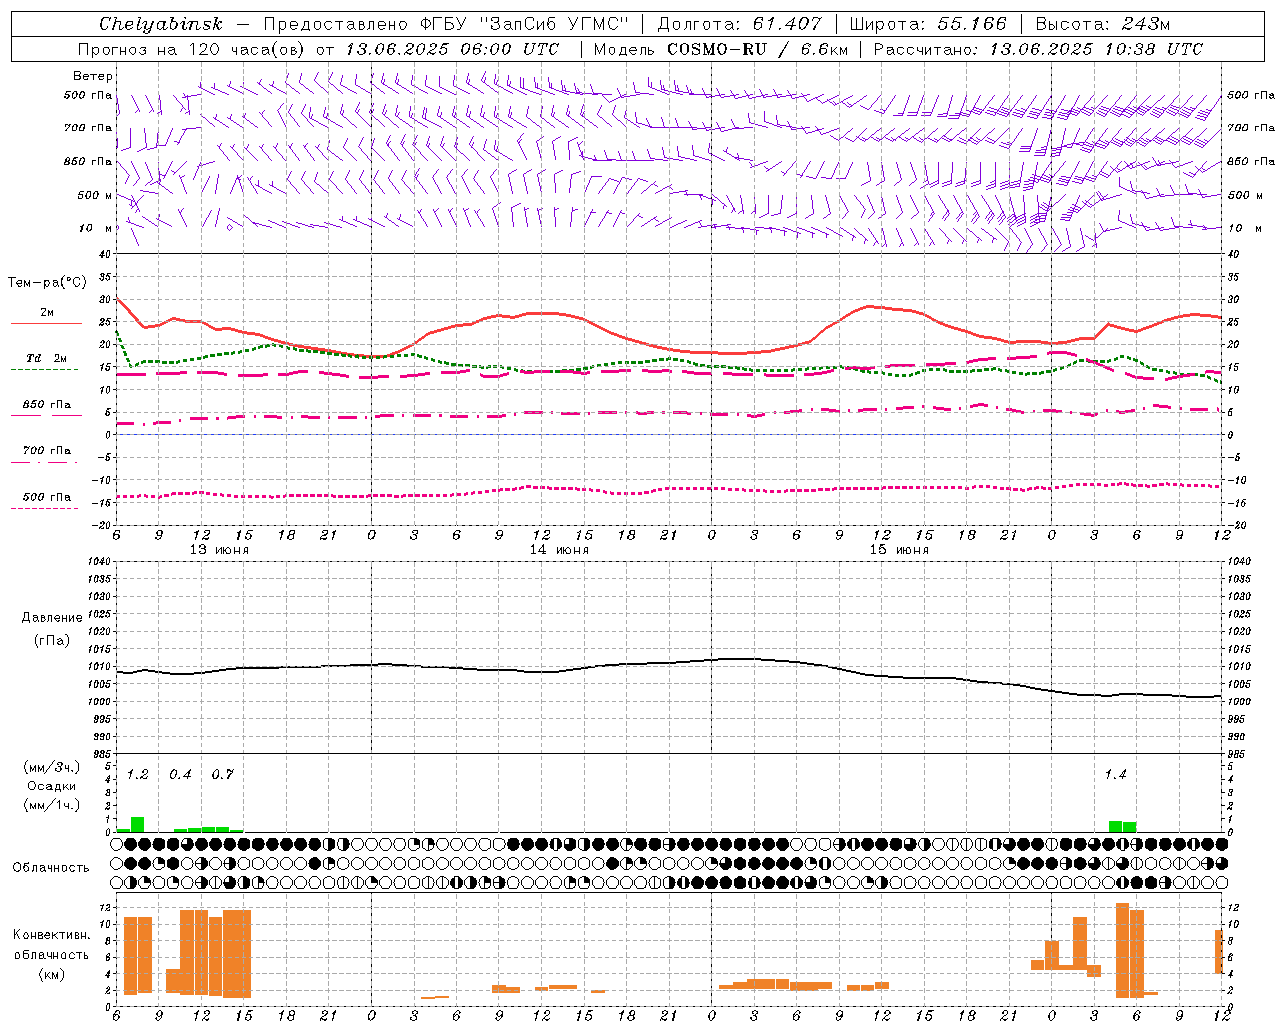Click the solid red line sample under '2м'
1280x1024 pixels.
point(46,323)
